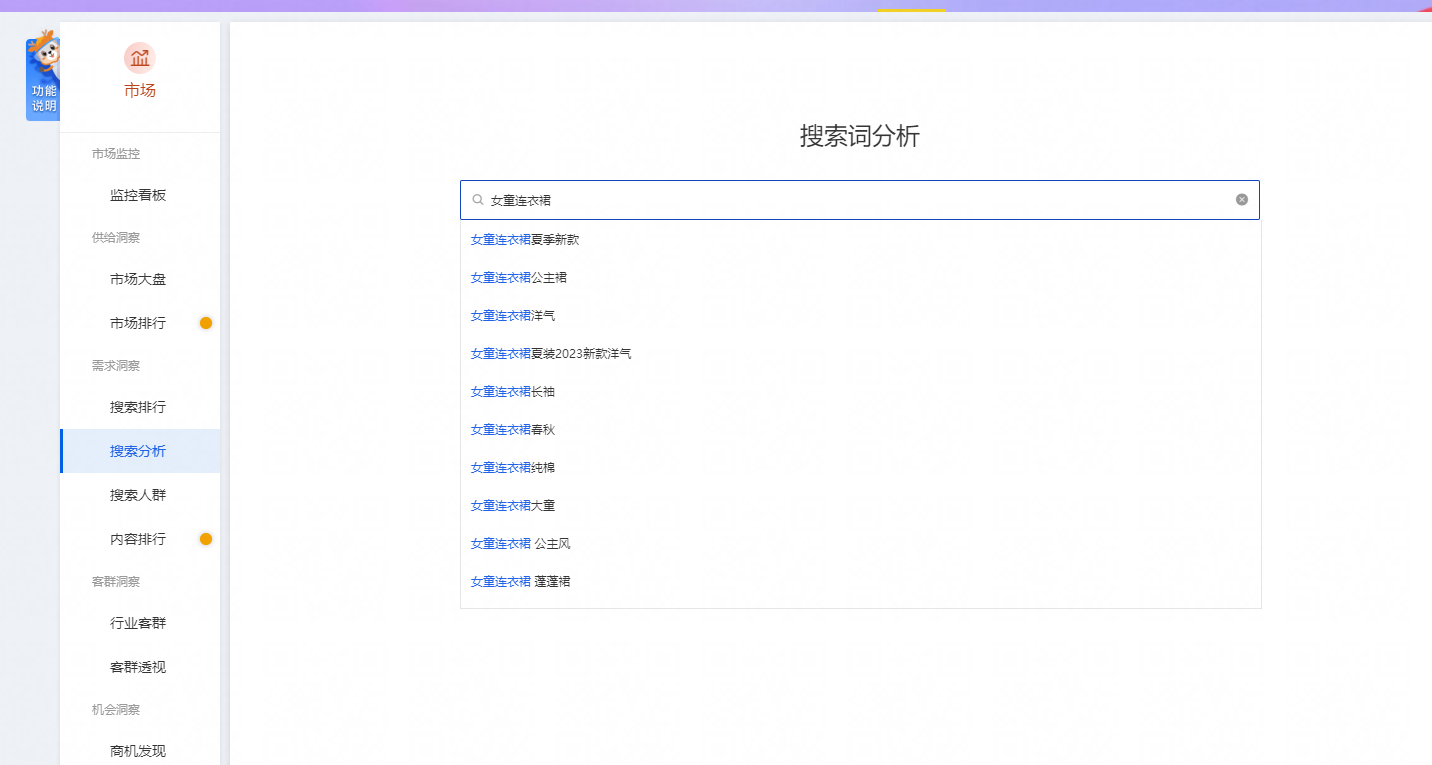Choose suggestion 女童连衣裙夏季新款
The image size is (1432, 765).
(525, 239)
